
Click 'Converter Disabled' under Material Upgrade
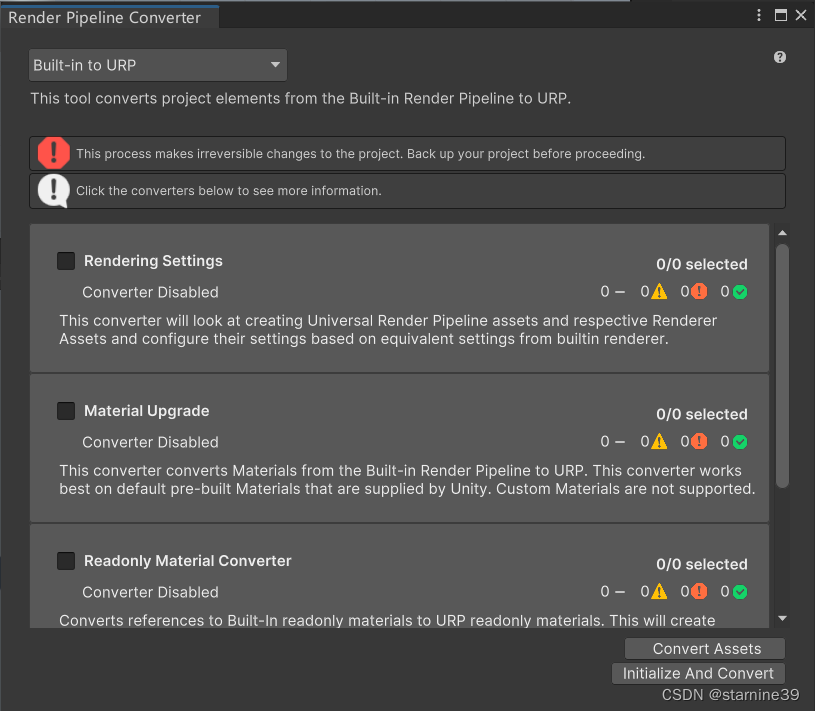click(150, 442)
